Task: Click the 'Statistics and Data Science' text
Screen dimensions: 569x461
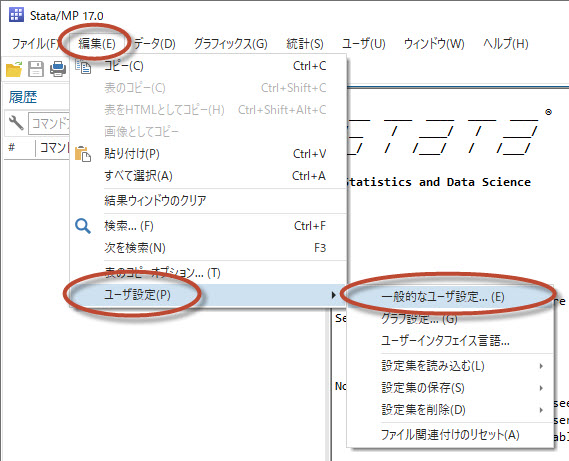Action: point(439,182)
